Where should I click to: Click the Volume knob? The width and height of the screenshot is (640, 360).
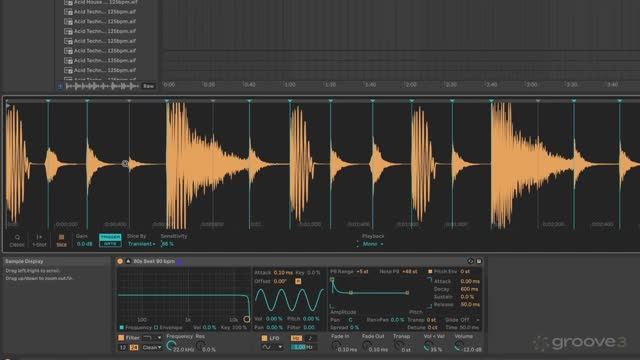pos(458,346)
